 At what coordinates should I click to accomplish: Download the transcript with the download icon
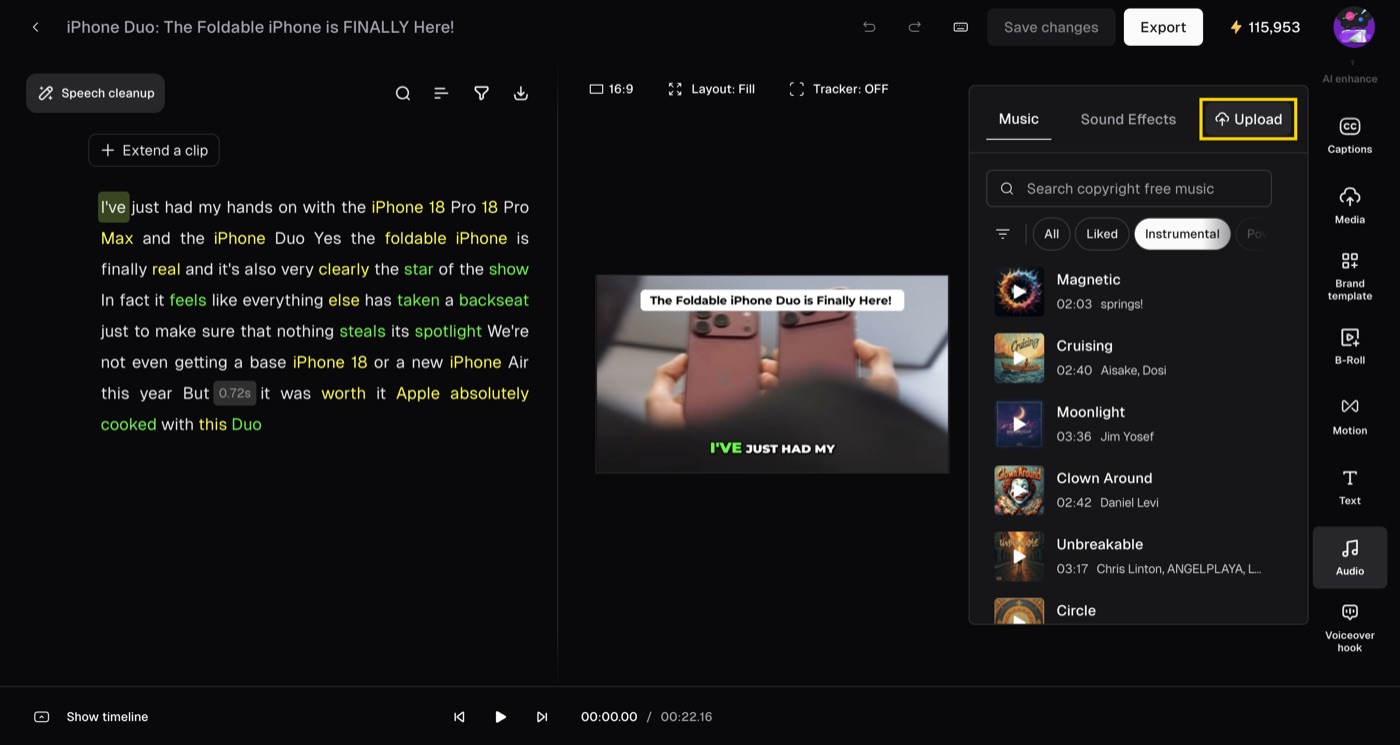tap(520, 93)
